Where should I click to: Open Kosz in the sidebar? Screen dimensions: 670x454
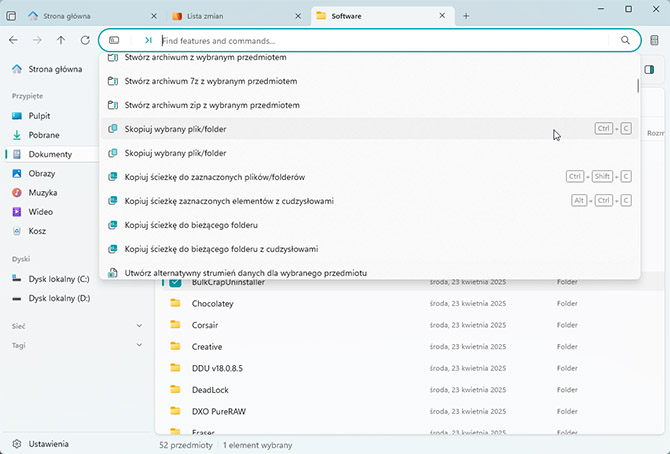[x=52, y=231]
